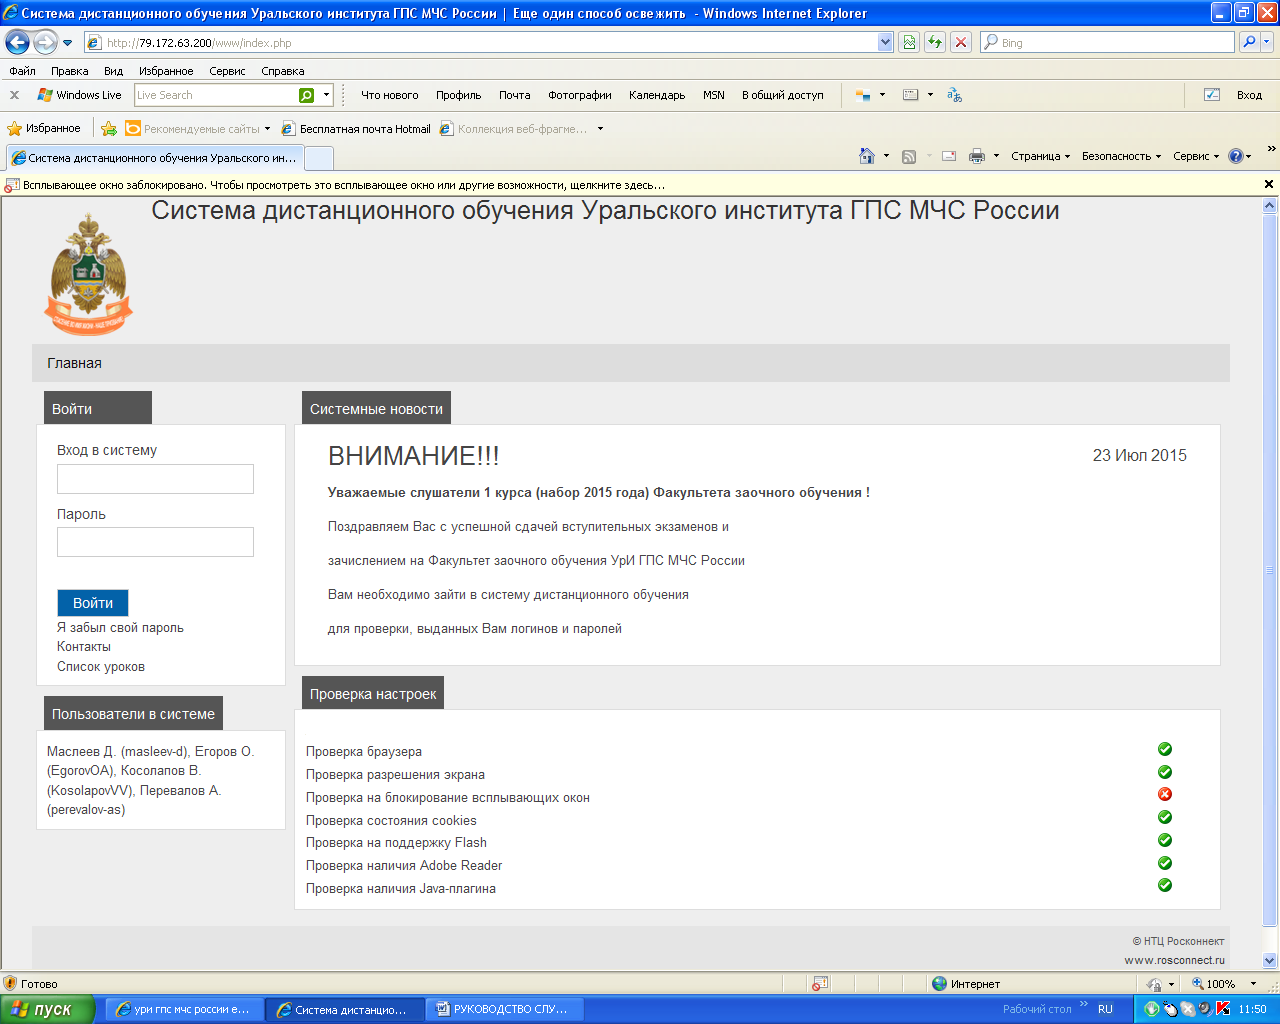Expand the Безопасность menu dropdown
1280x1024 pixels.
pos(1121,156)
